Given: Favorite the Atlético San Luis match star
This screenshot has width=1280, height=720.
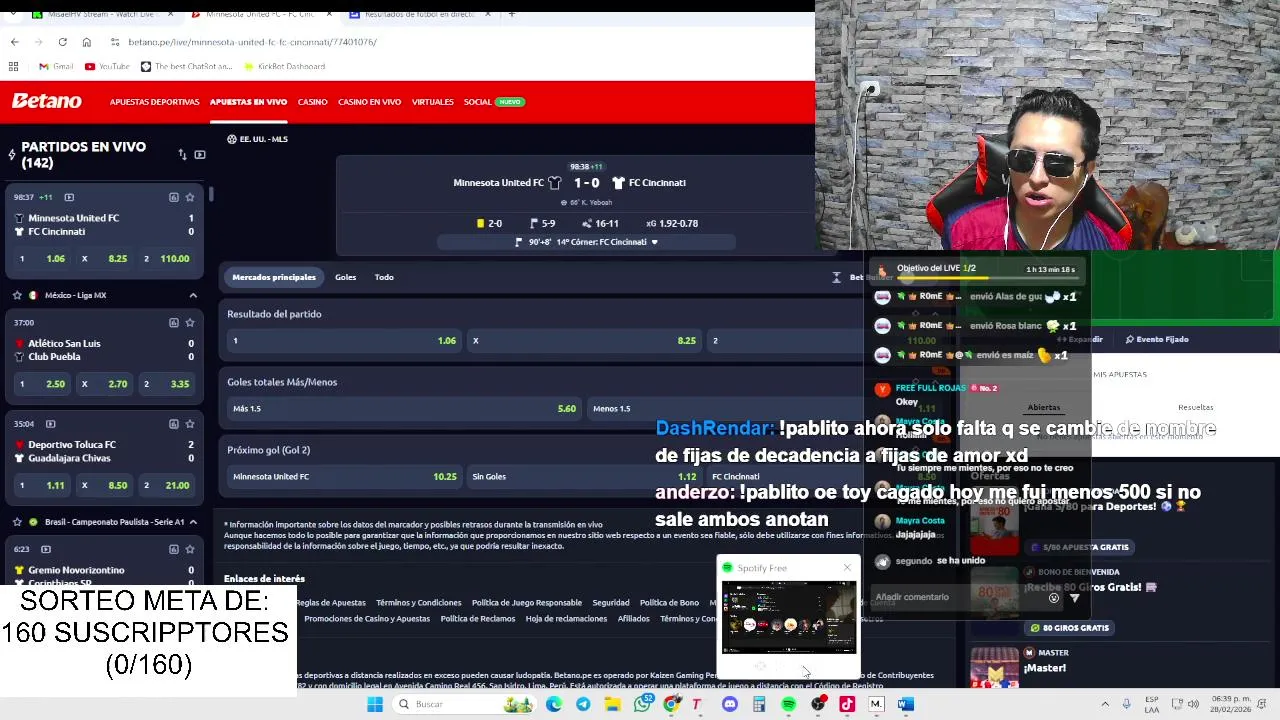Looking at the screenshot, I should 190,323.
